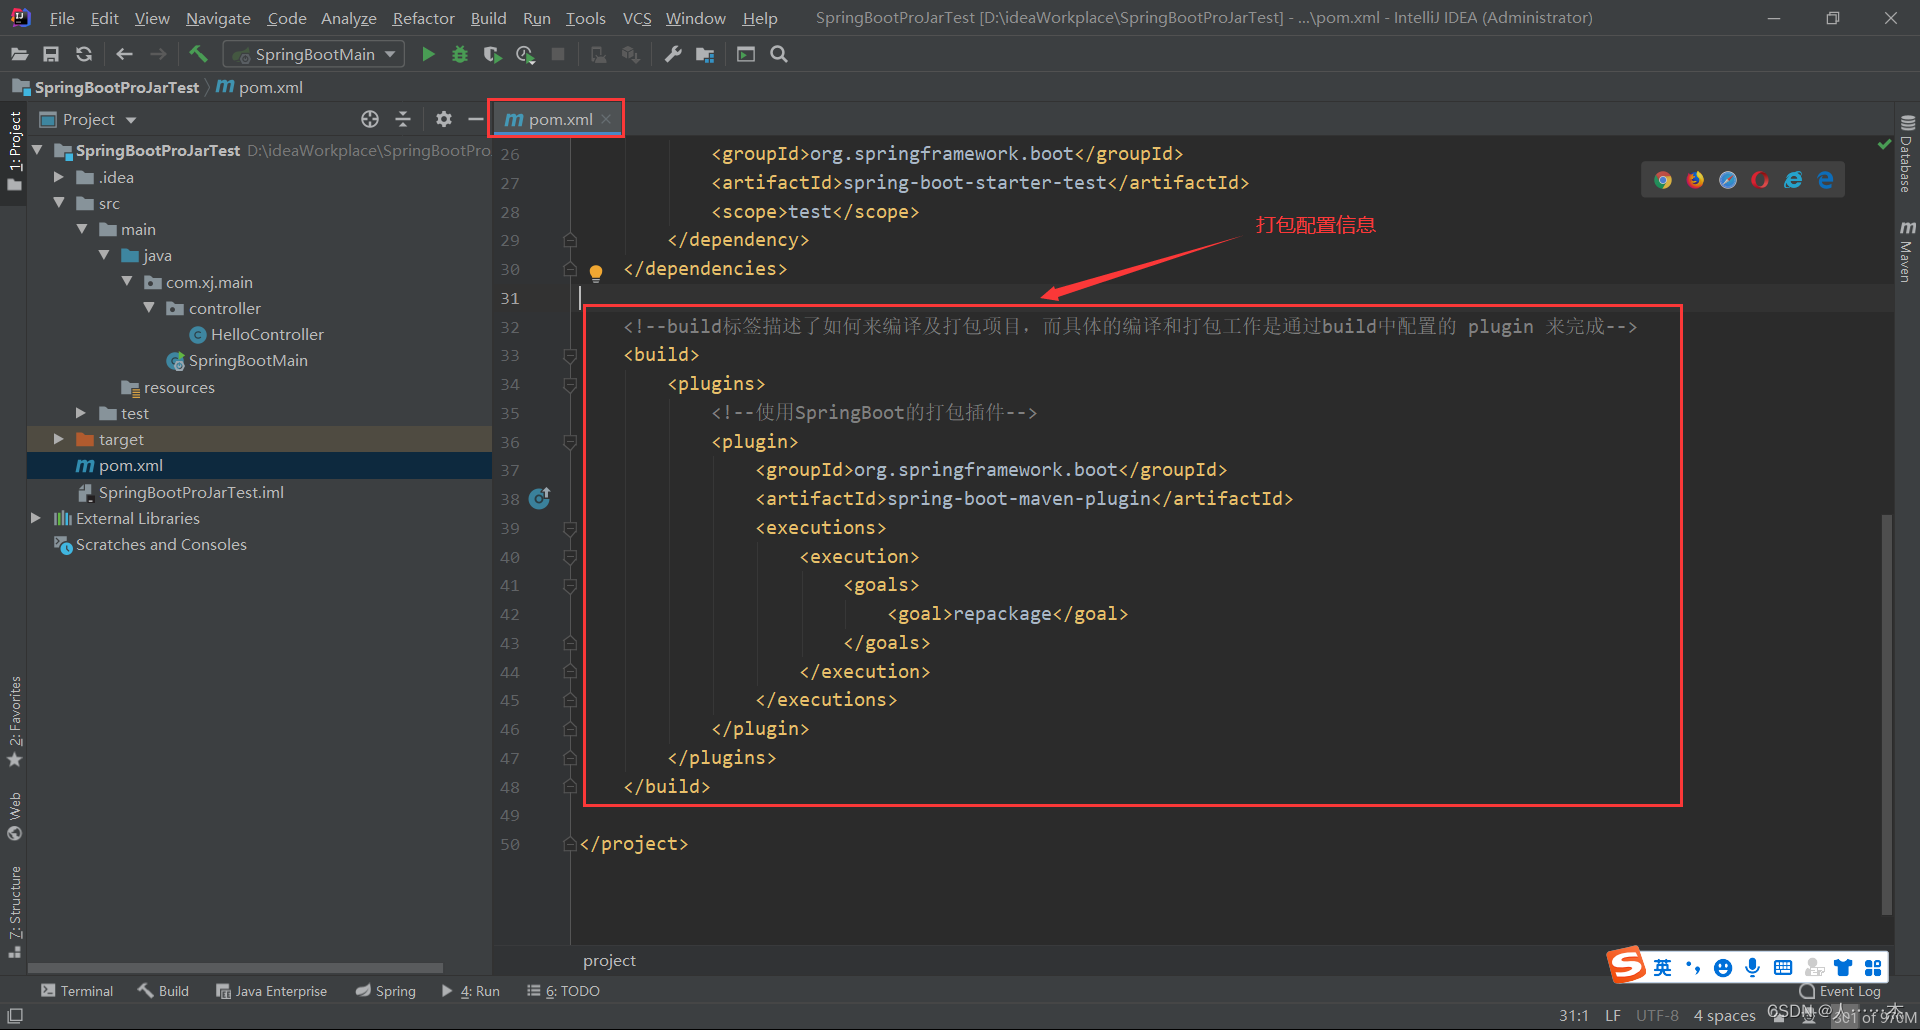This screenshot has width=1920, height=1030.
Task: Open Project Structure toolbar icon
Action: tap(705, 54)
